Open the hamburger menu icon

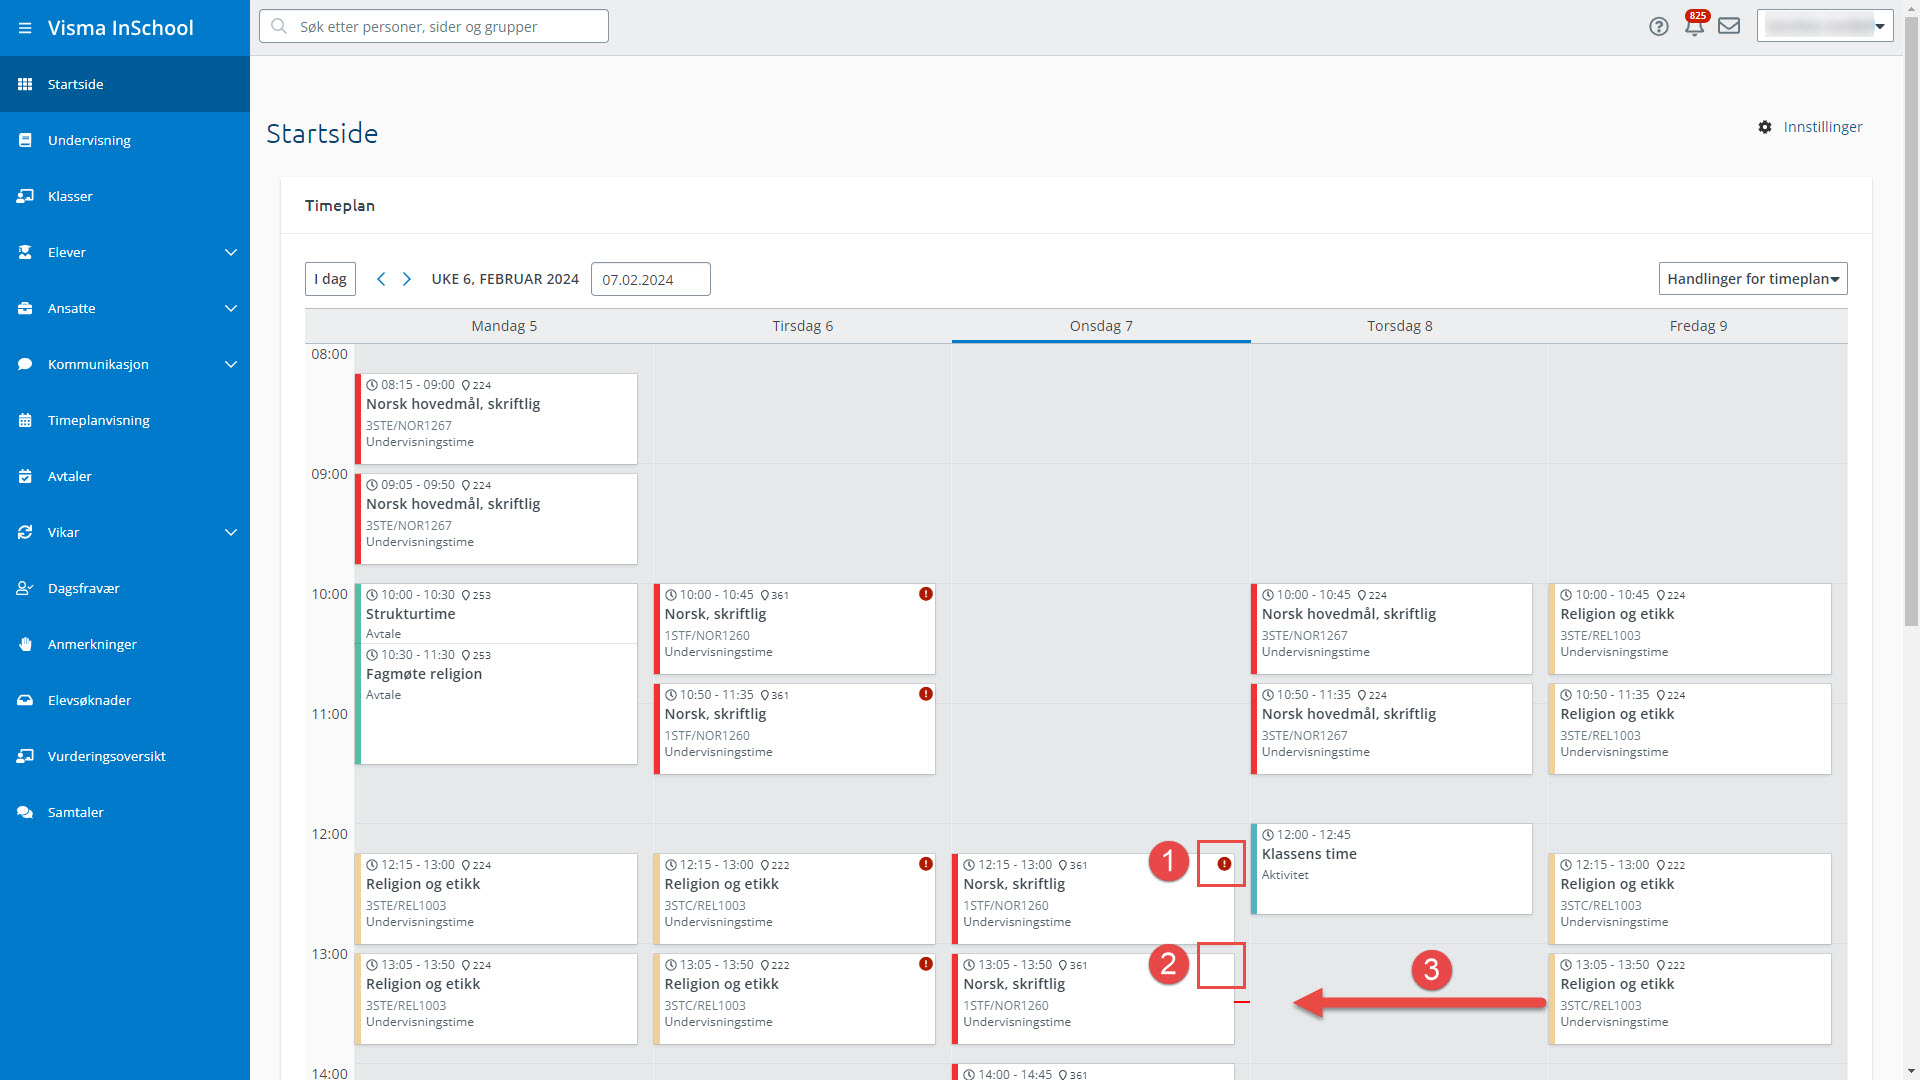25,28
